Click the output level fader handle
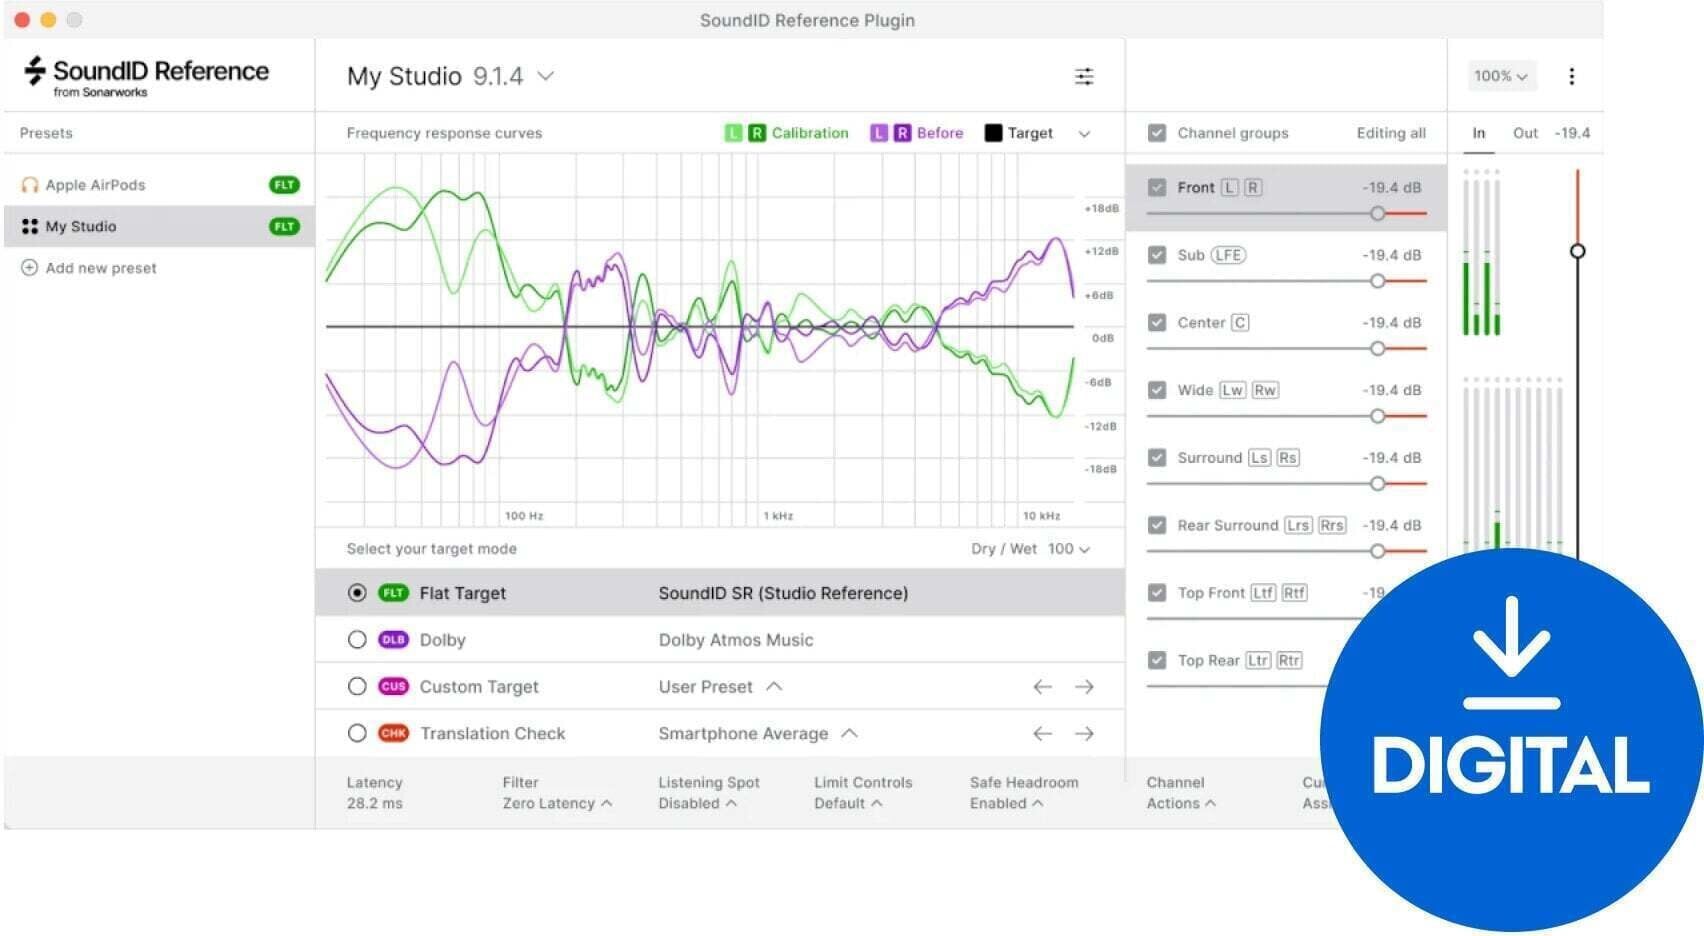This screenshot has height=936, width=1704. (x=1577, y=251)
